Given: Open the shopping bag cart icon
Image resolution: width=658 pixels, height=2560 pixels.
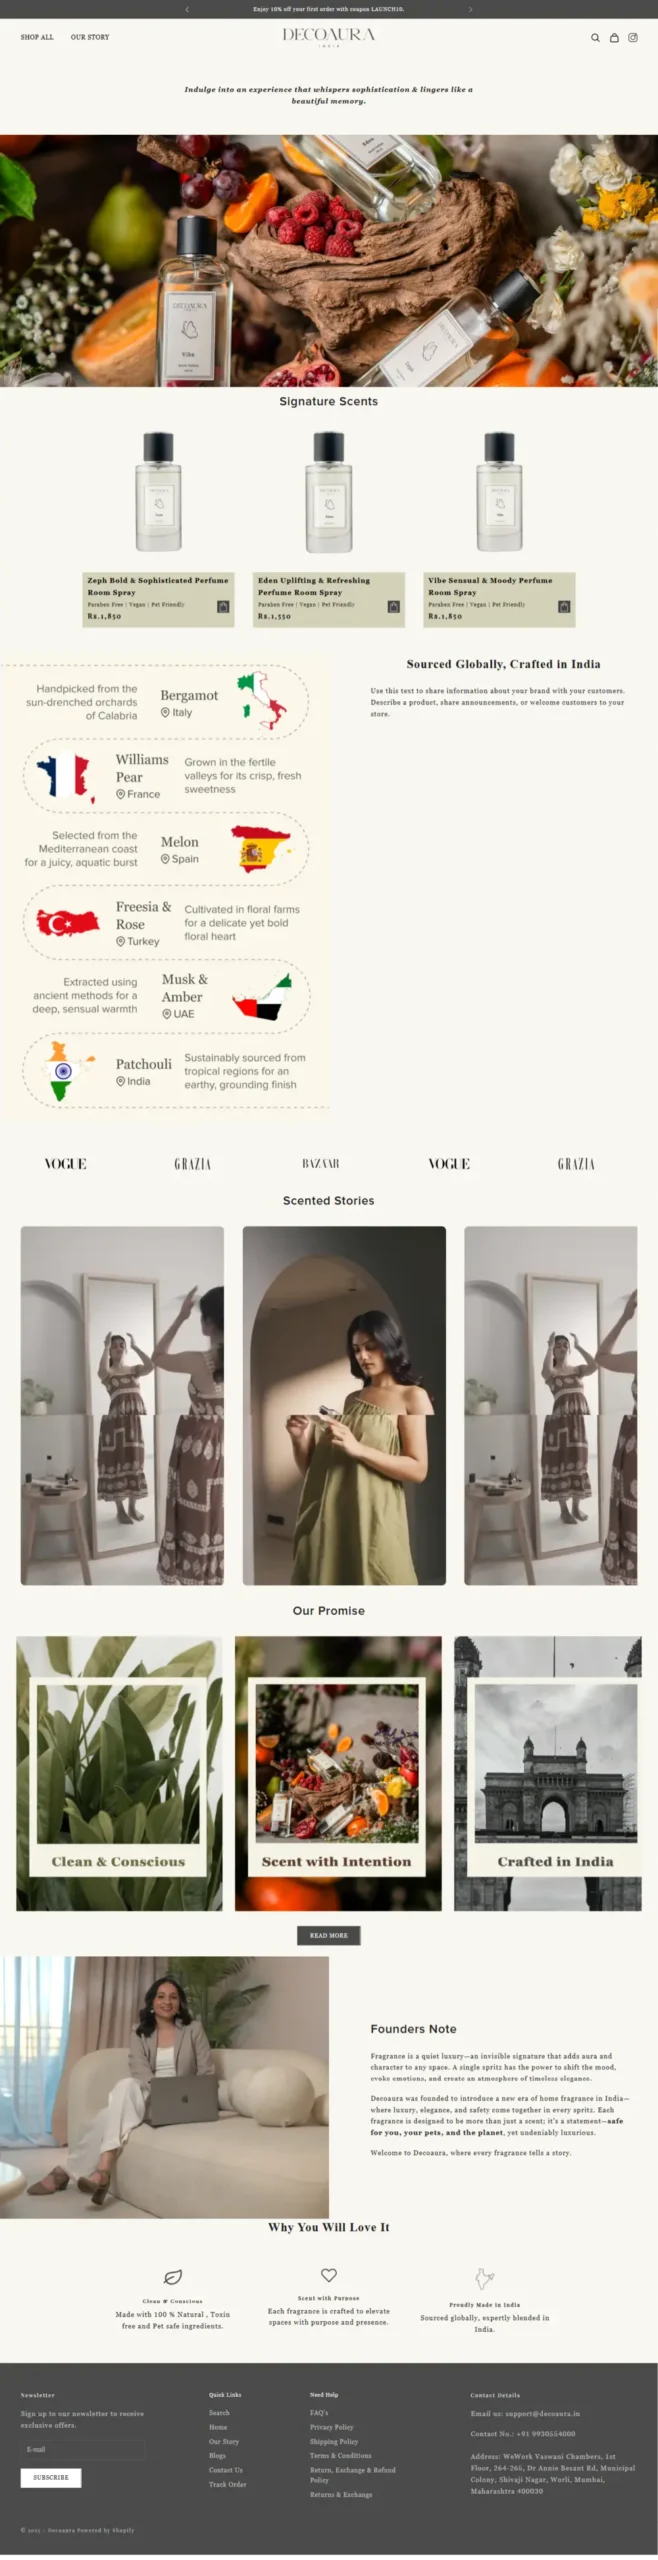Looking at the screenshot, I should pos(614,38).
